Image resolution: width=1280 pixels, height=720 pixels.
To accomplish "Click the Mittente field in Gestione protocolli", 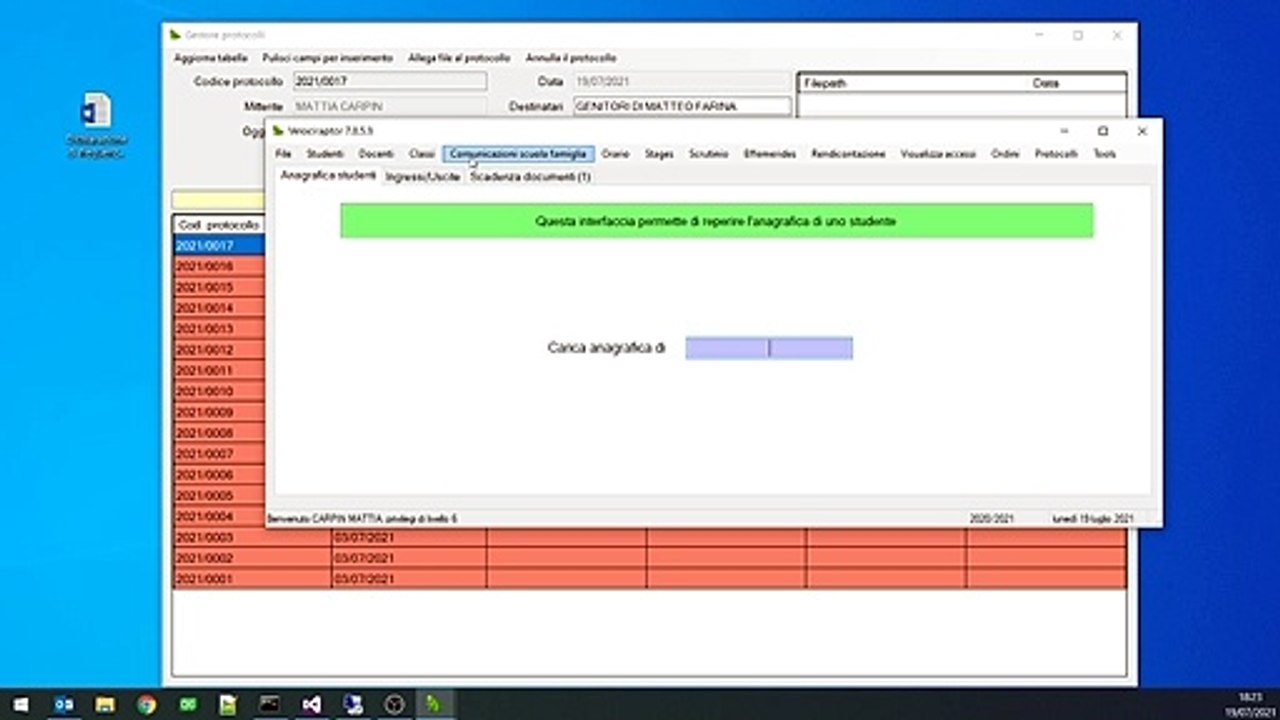I will (390, 106).
